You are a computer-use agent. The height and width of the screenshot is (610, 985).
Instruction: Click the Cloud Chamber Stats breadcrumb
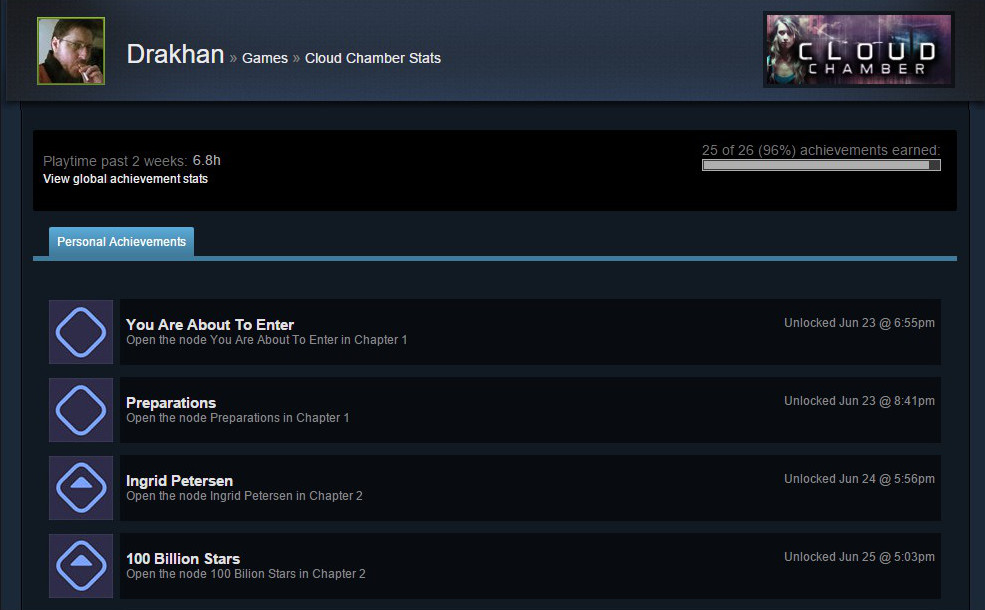[x=373, y=58]
